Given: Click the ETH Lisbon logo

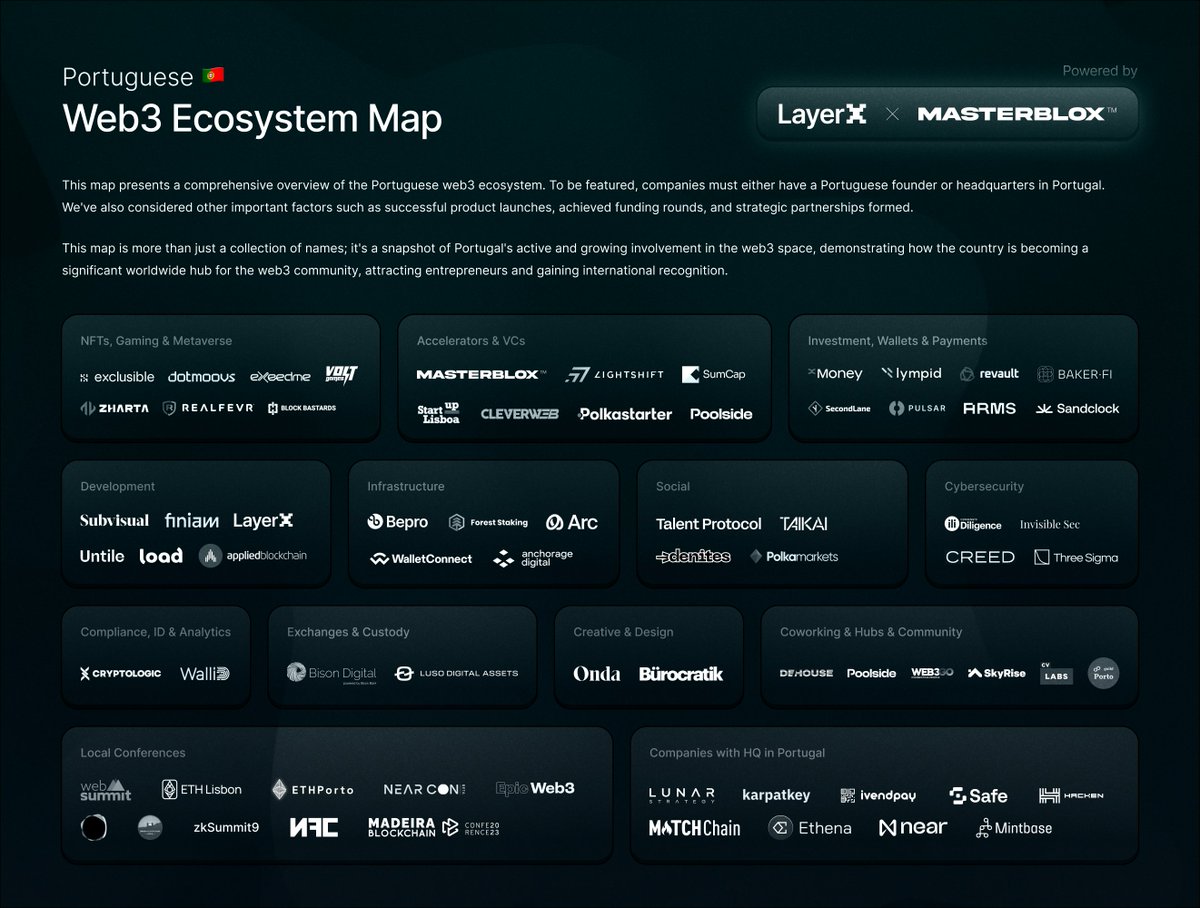Looking at the screenshot, I should click(202, 789).
